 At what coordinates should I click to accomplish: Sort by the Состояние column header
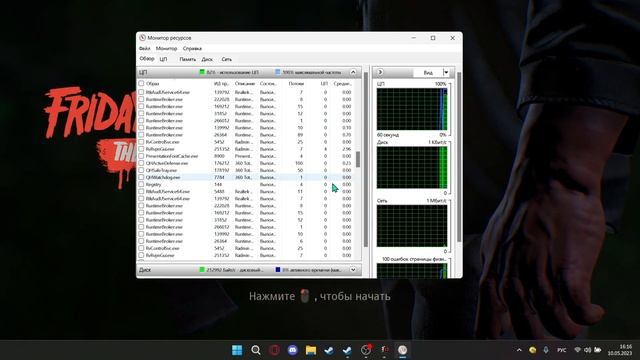269,83
